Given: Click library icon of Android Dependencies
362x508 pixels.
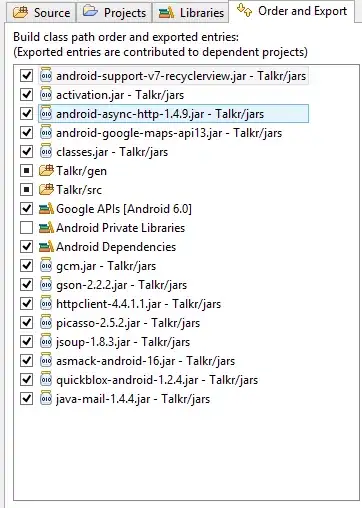Looking at the screenshot, I should [46, 247].
